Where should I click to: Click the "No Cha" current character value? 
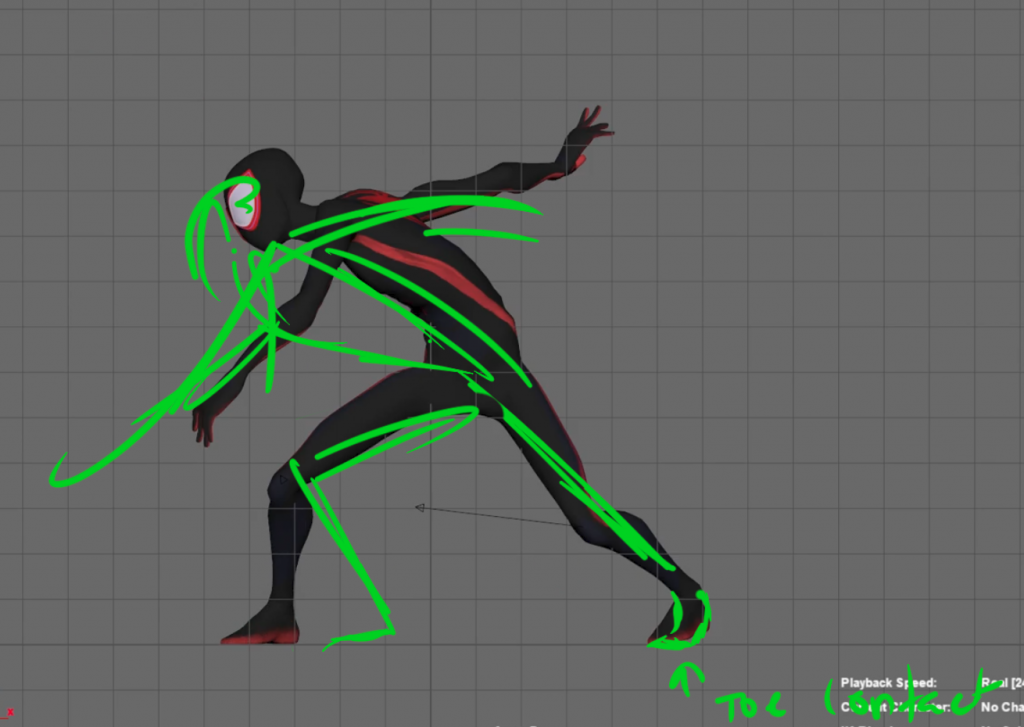tap(1002, 707)
